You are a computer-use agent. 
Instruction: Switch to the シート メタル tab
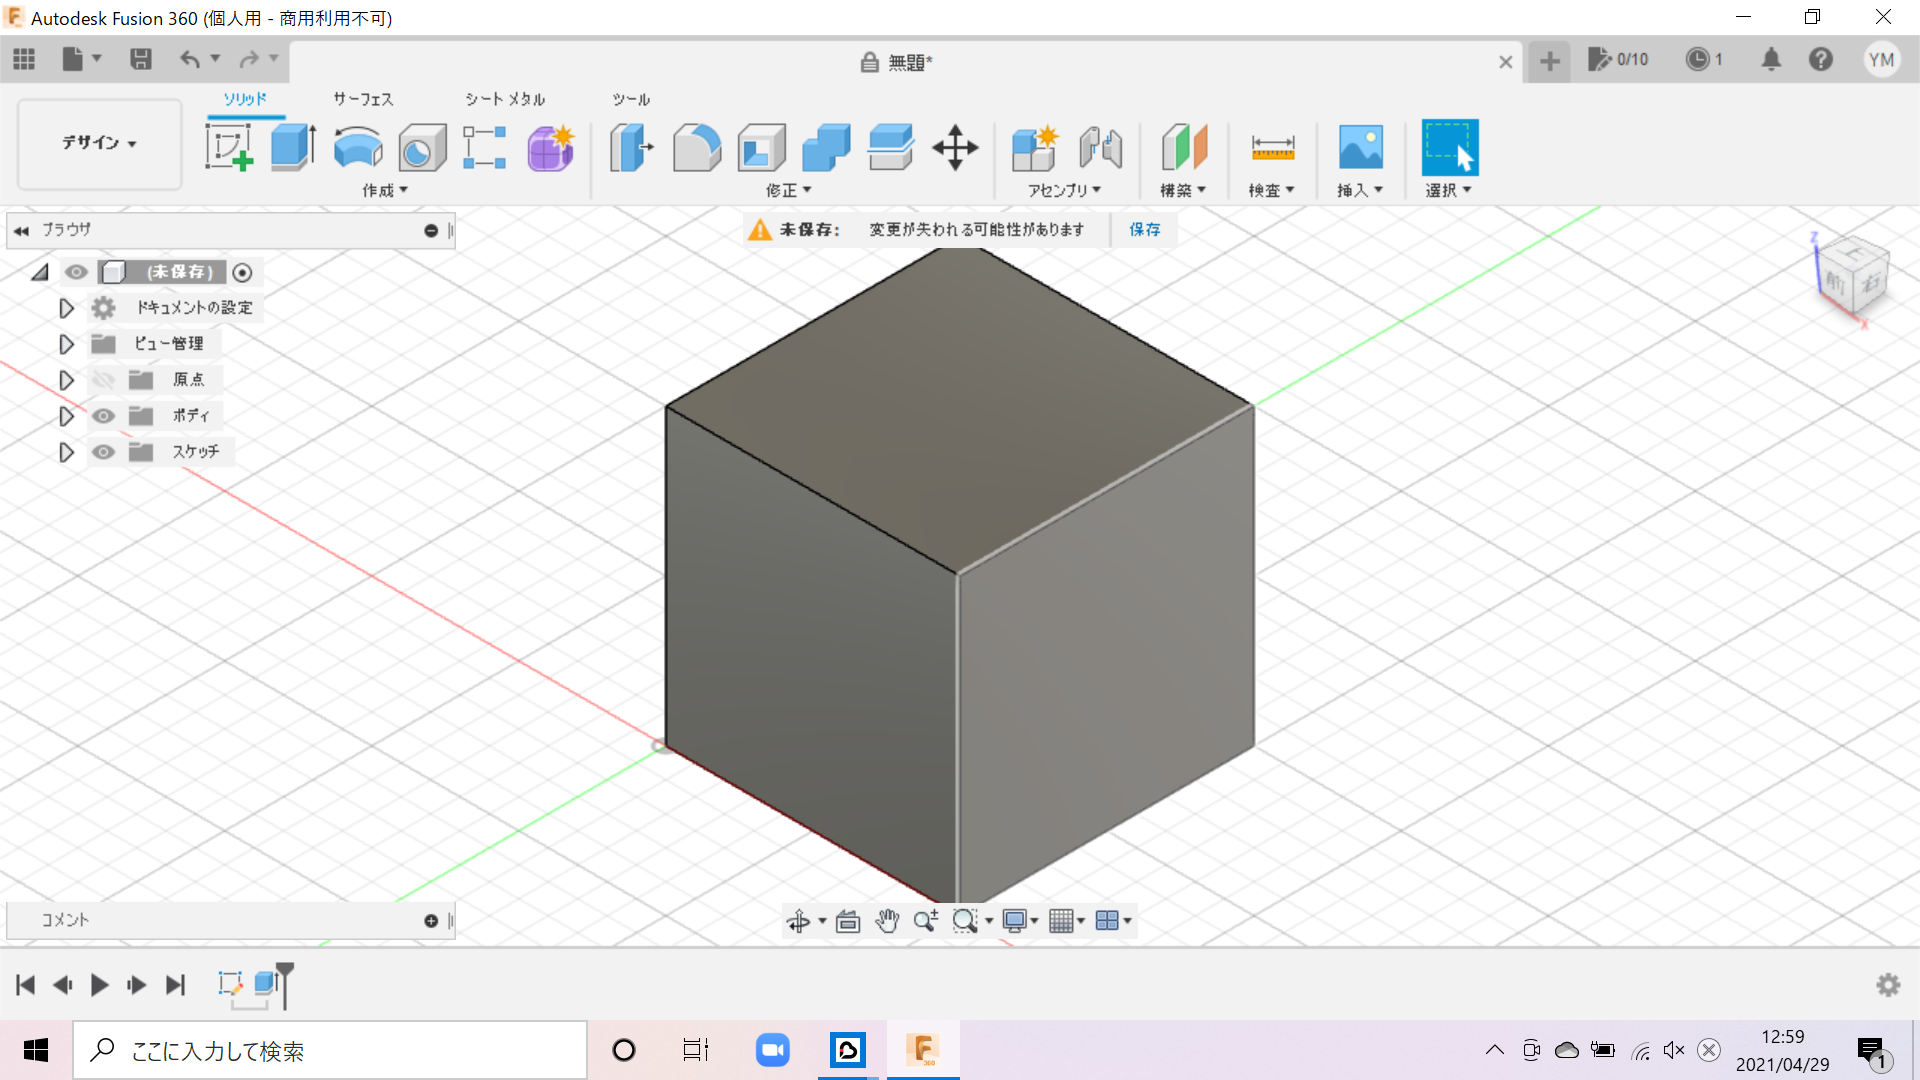tap(505, 99)
